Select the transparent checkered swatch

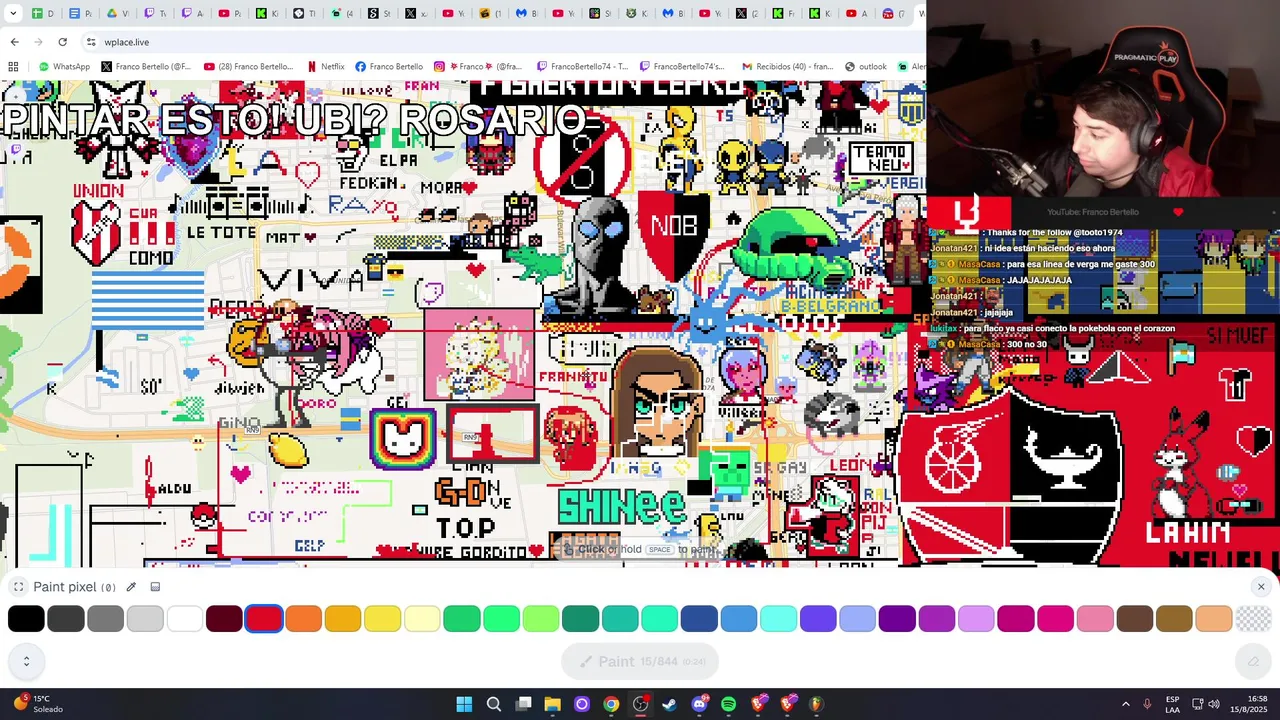coord(1253,619)
